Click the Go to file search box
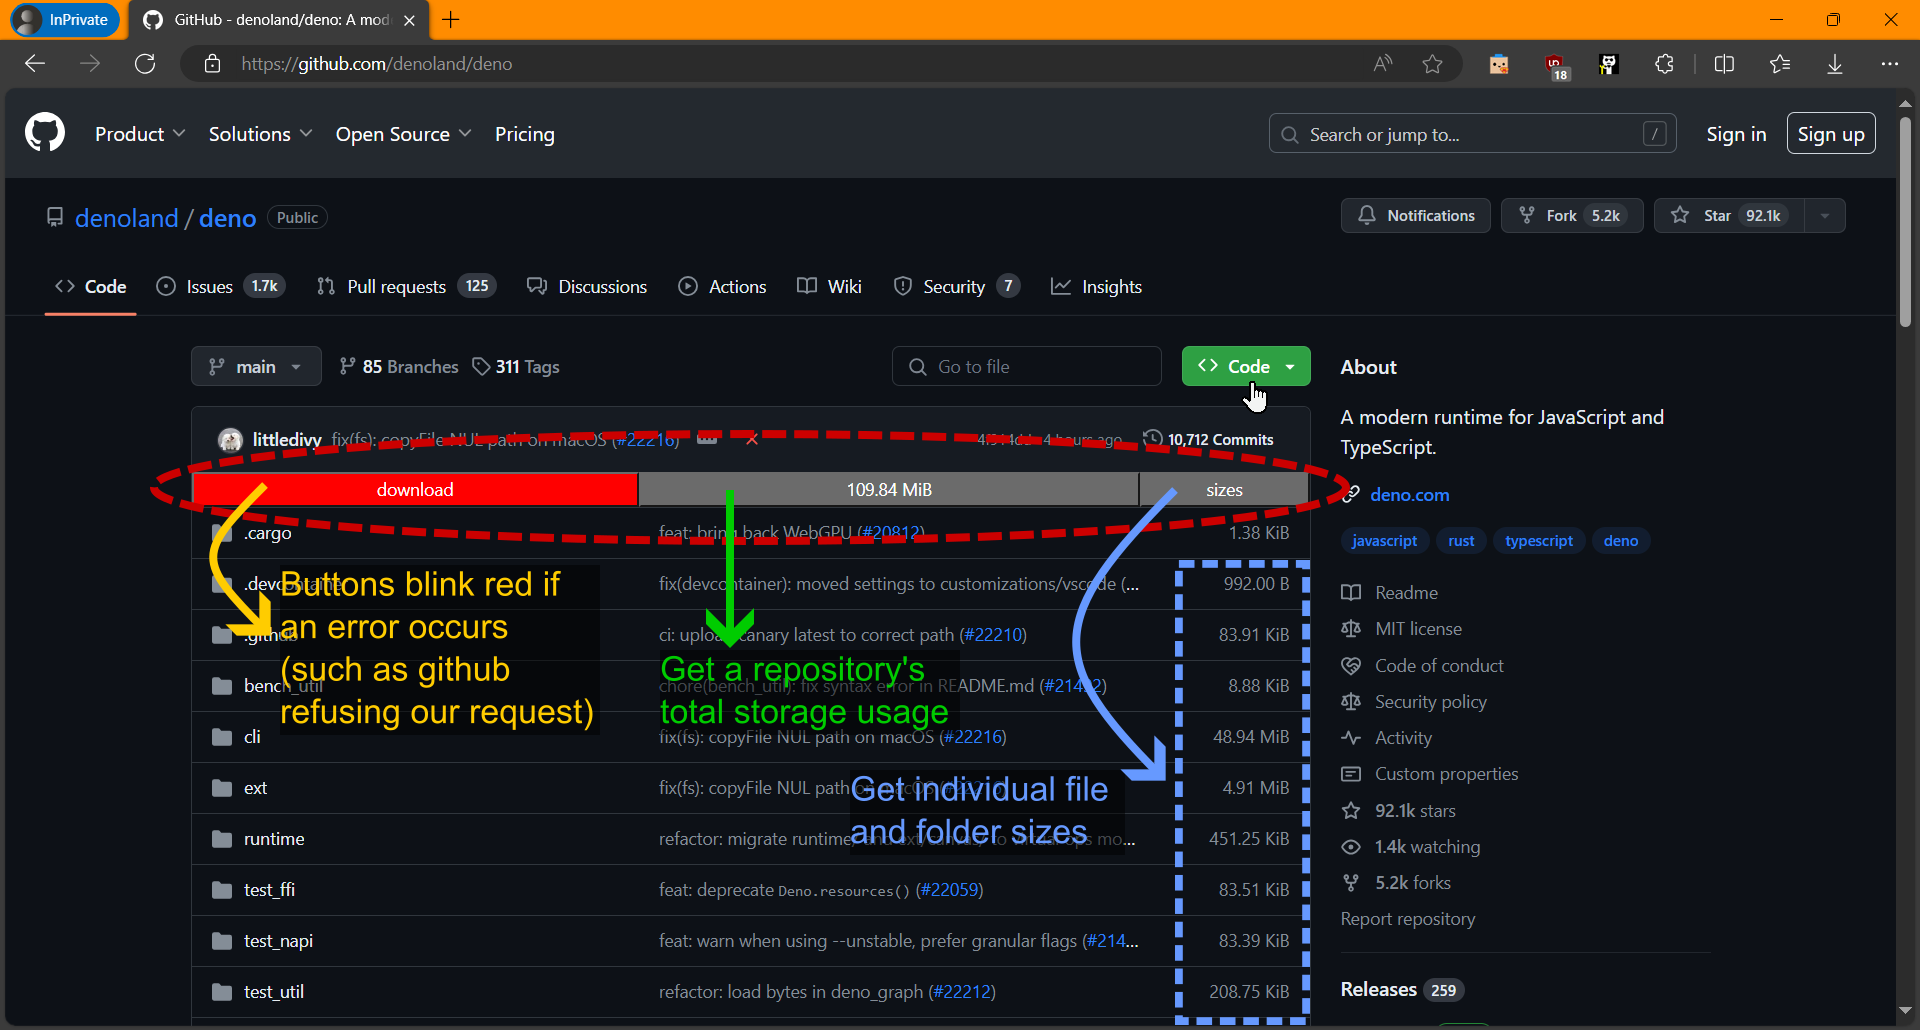Screen dimensions: 1920x1030 [1027, 367]
